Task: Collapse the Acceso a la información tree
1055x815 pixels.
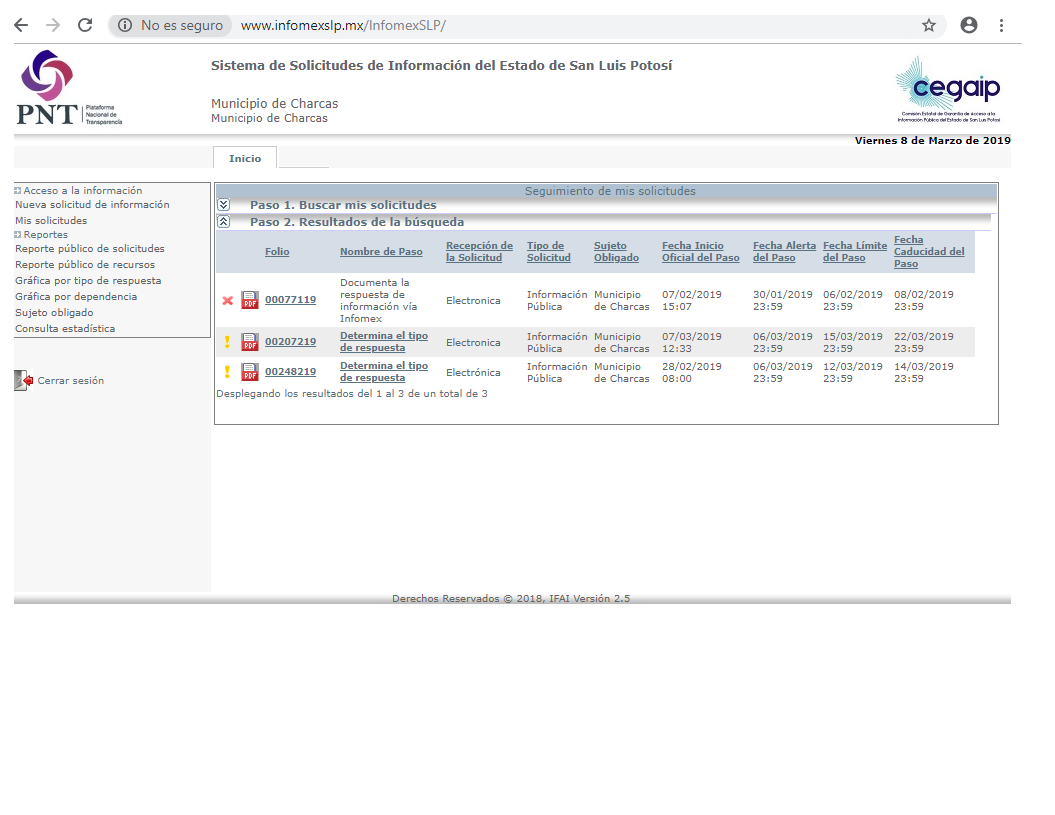Action: click(x=18, y=190)
